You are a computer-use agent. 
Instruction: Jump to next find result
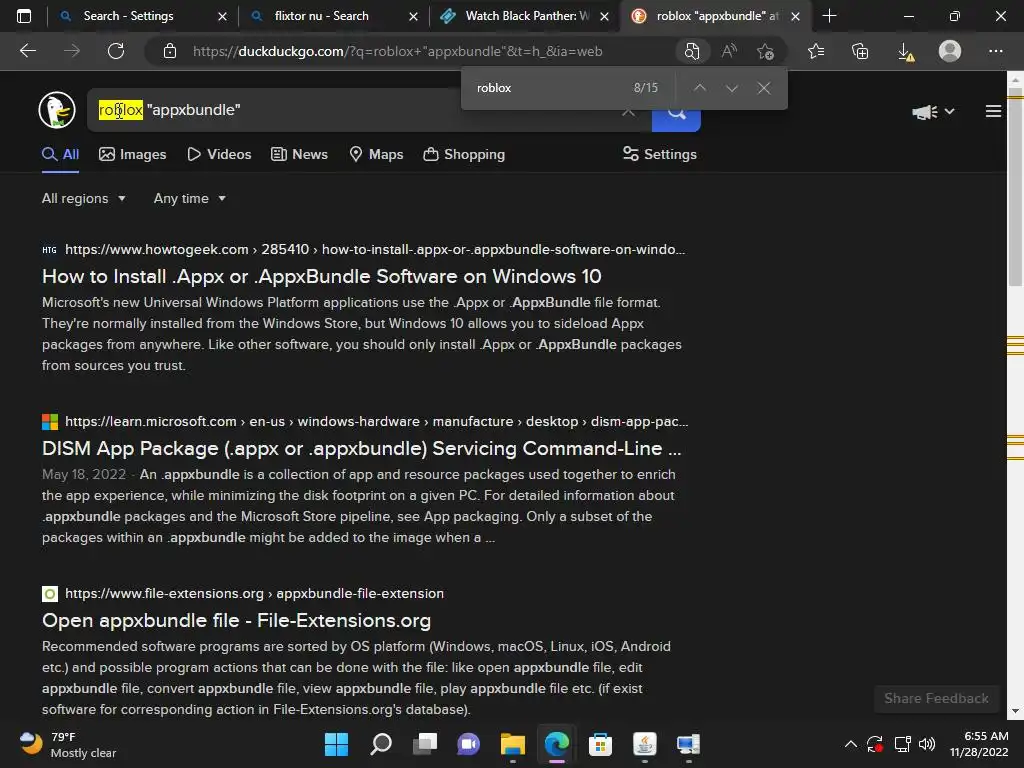[x=731, y=88]
